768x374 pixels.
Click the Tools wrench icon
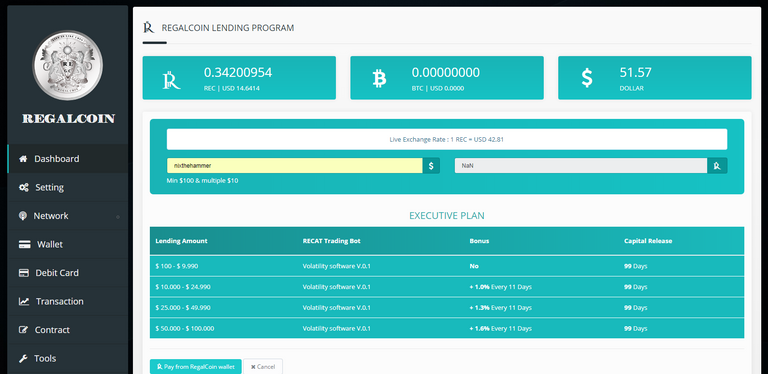23,358
